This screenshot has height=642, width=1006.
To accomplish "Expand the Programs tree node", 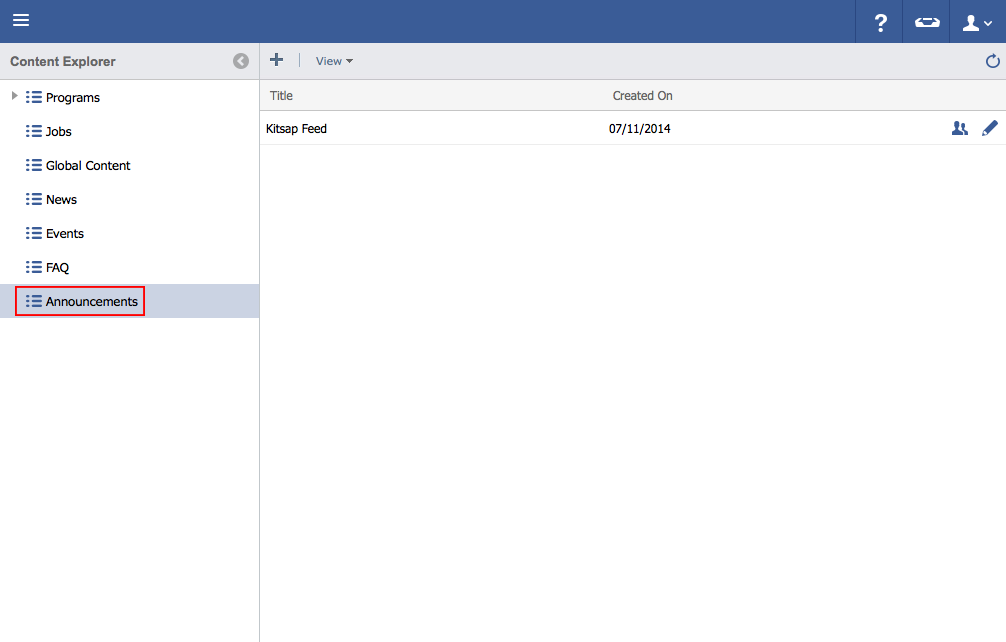I will pos(14,97).
